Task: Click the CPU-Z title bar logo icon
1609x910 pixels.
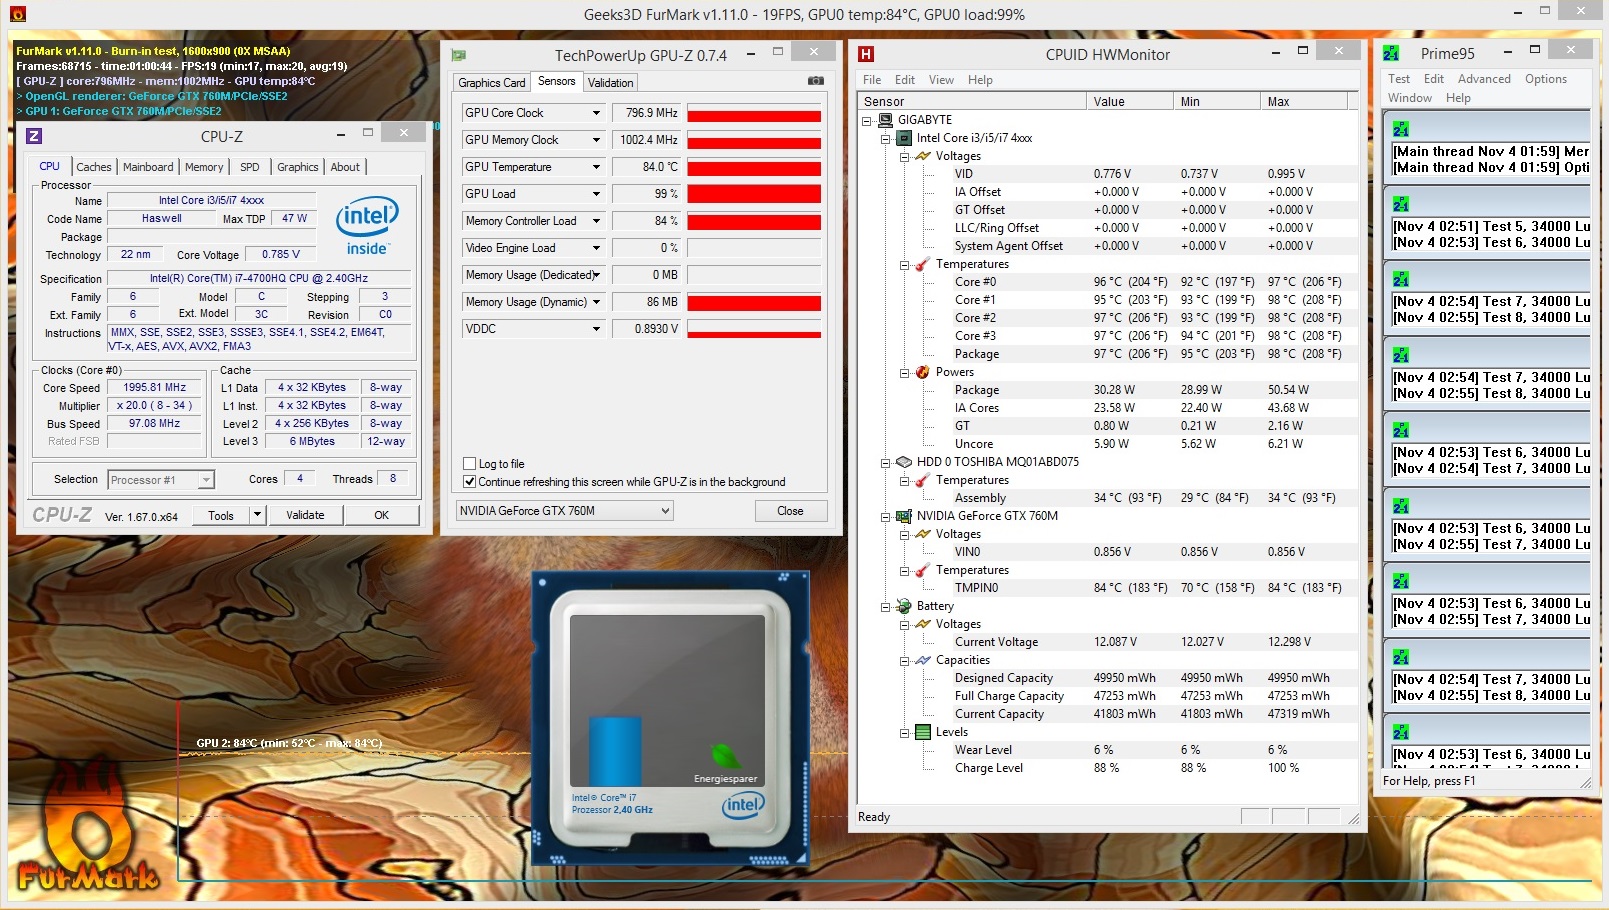Action: coord(34,136)
